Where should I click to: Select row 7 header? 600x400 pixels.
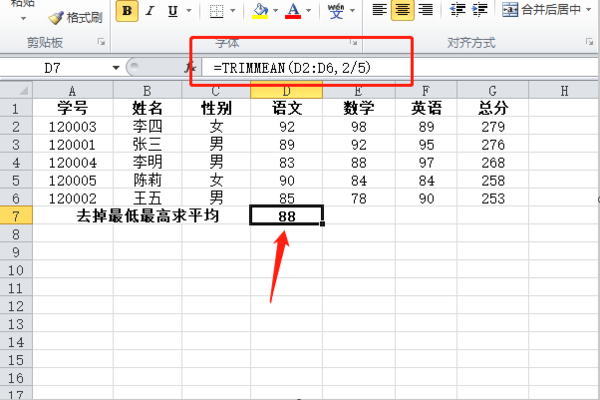click(x=16, y=216)
